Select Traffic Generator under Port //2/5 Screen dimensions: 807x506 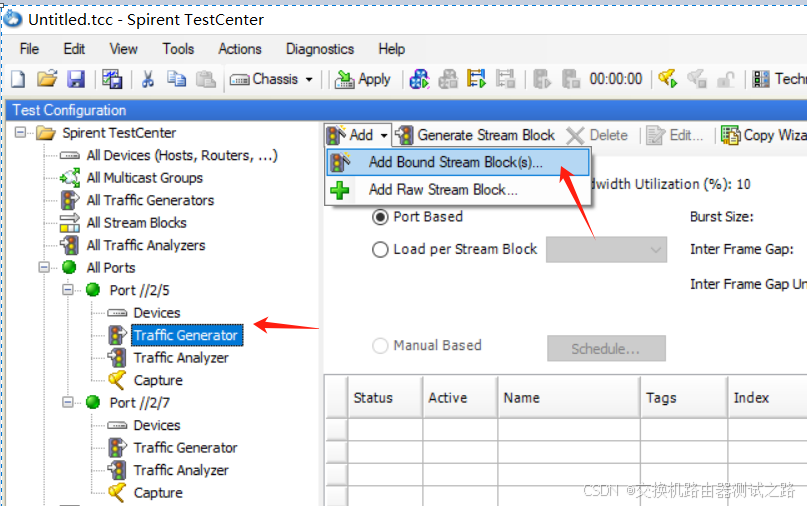pyautogui.click(x=187, y=335)
